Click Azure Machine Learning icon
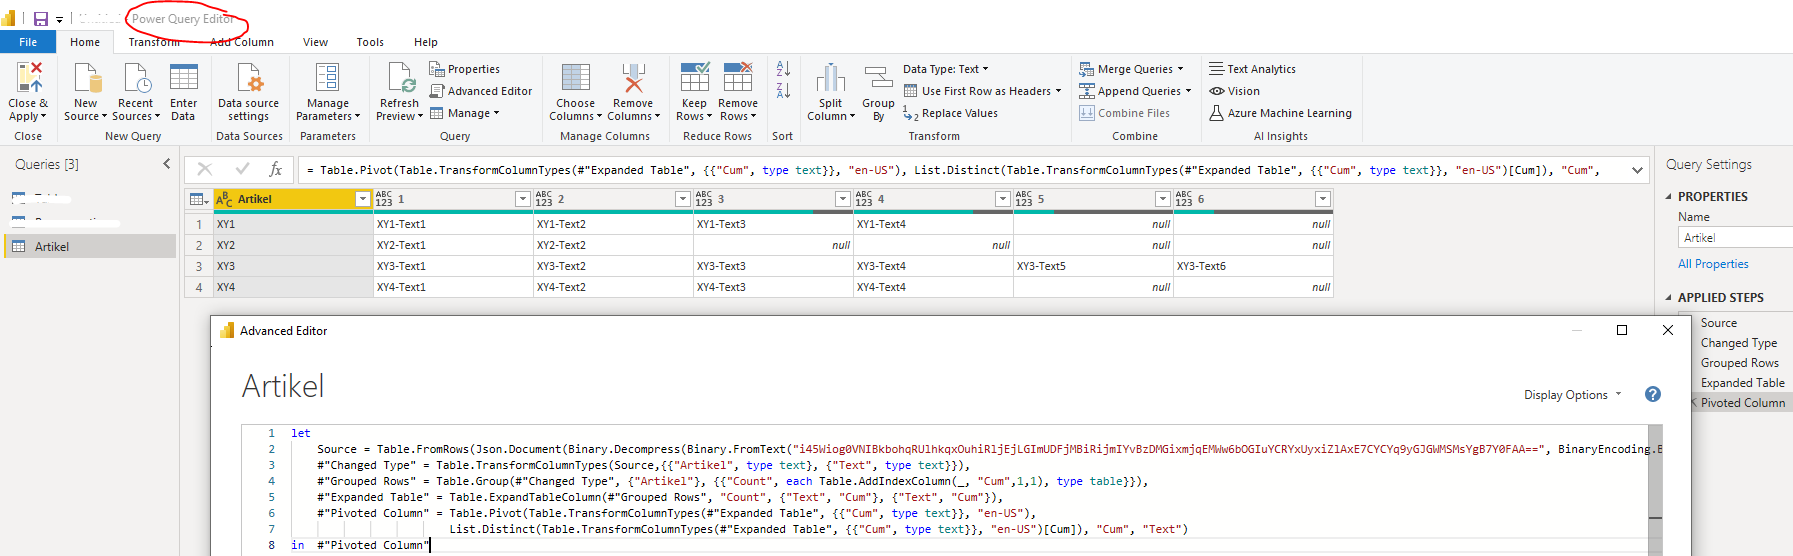 coord(1217,113)
